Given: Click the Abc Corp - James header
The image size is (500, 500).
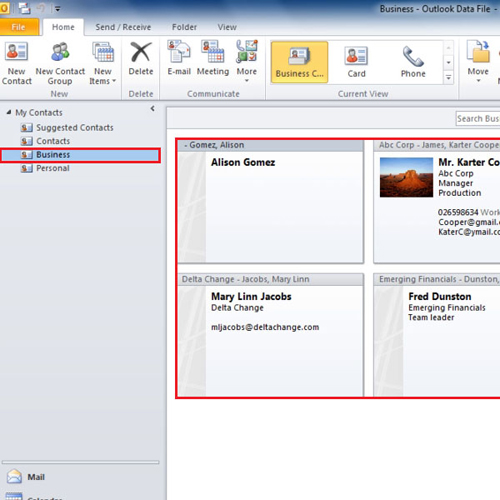Looking at the screenshot, I should coord(437,145).
